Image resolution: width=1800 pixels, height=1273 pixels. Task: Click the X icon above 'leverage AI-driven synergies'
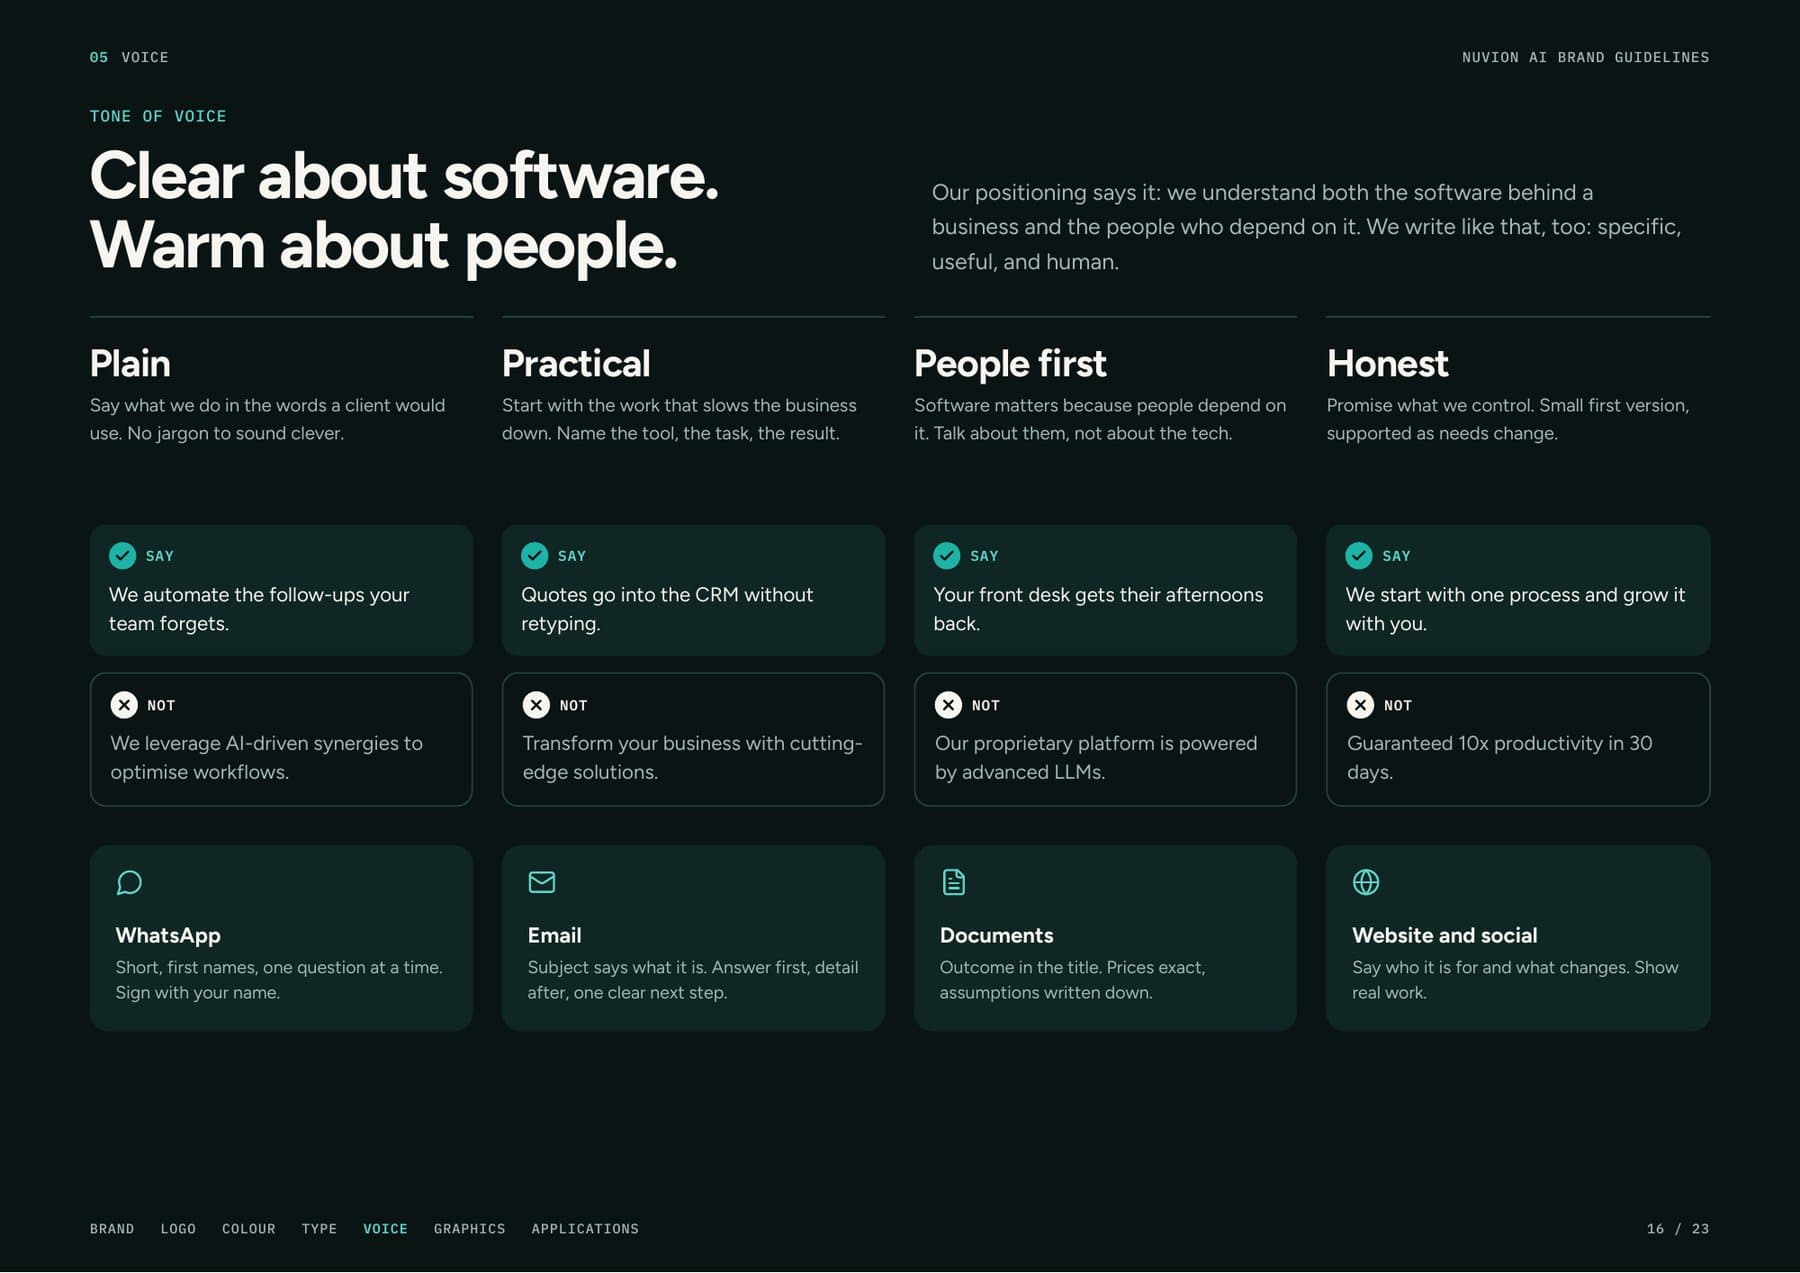(x=124, y=705)
